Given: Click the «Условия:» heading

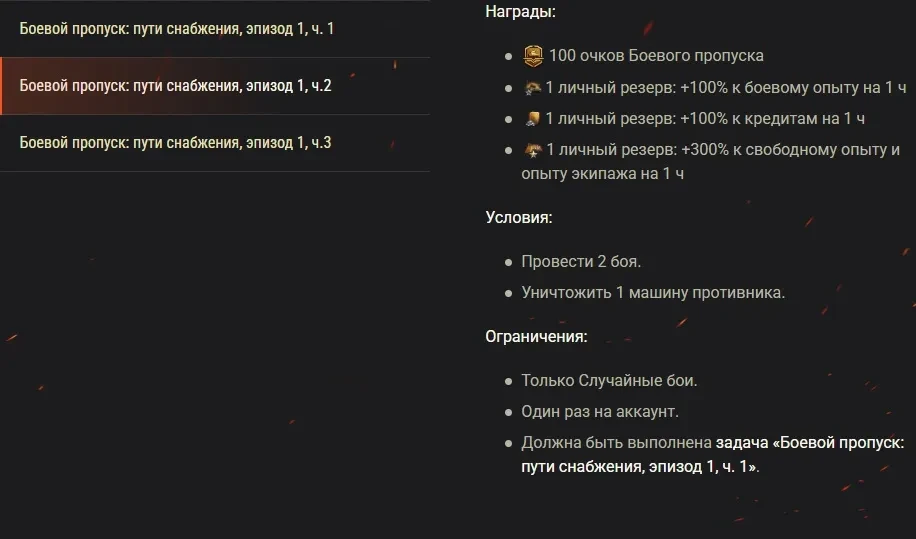Looking at the screenshot, I should (x=518, y=217).
